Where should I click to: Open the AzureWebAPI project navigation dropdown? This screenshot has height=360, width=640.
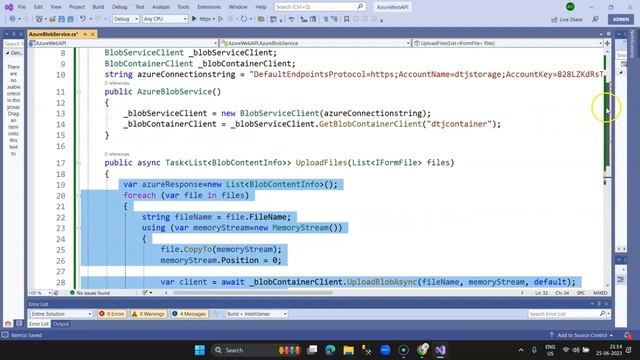tap(122, 43)
